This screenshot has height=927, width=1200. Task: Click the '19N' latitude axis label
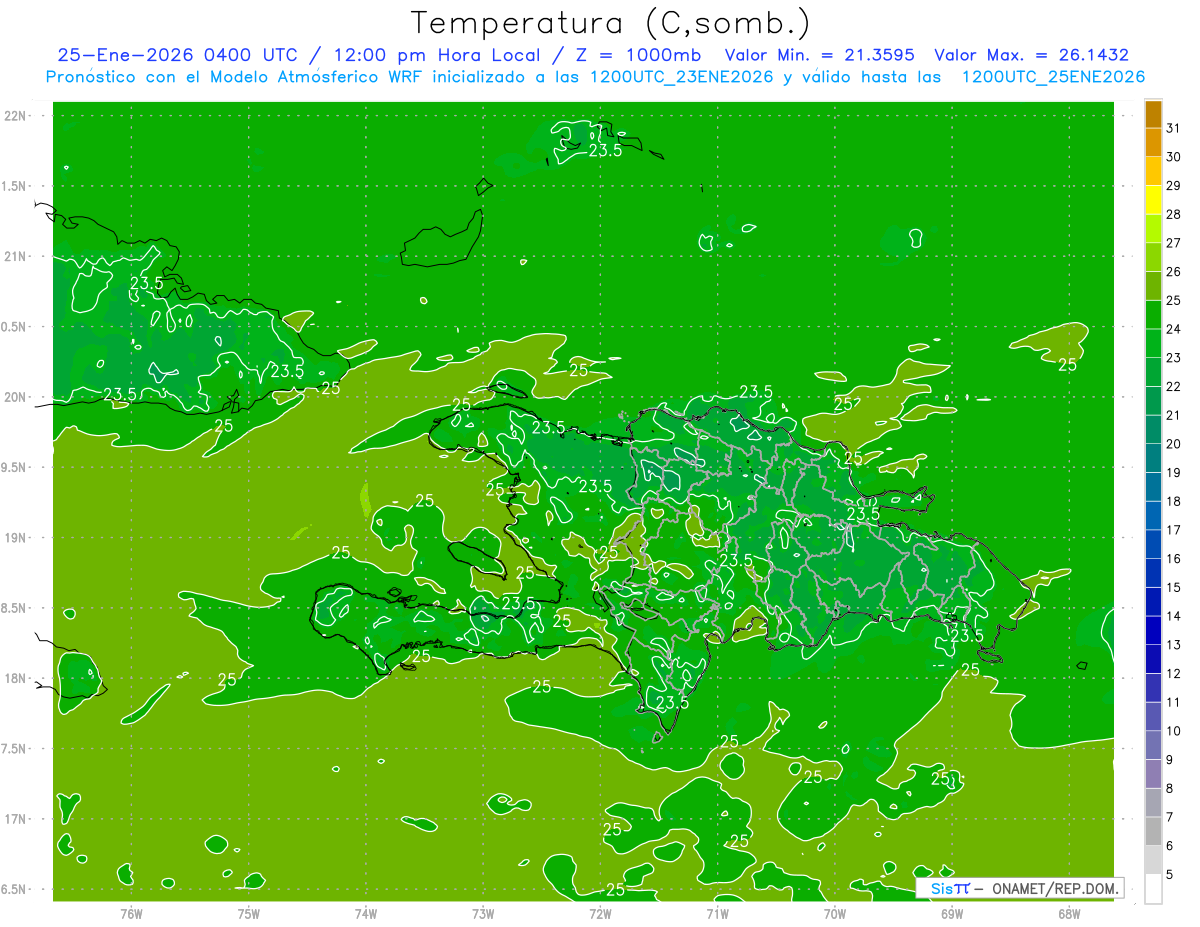pos(16,538)
